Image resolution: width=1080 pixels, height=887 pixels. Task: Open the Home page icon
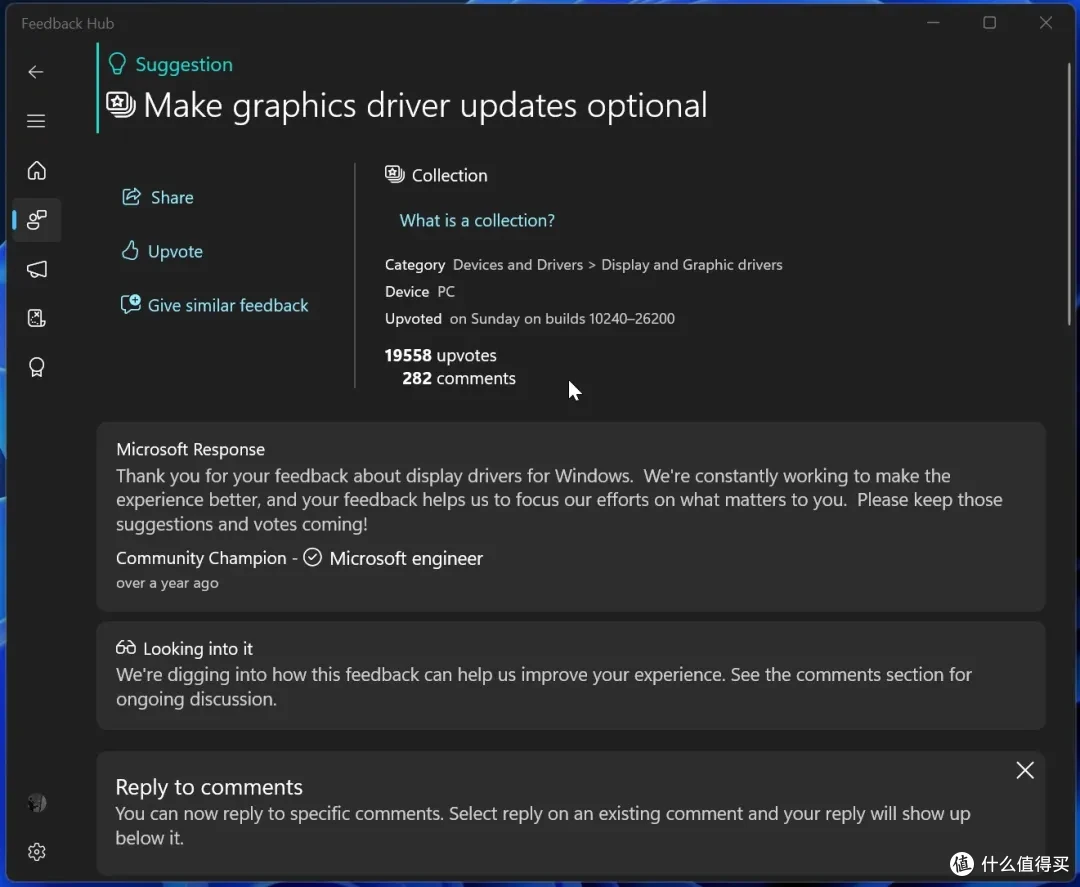(x=37, y=170)
